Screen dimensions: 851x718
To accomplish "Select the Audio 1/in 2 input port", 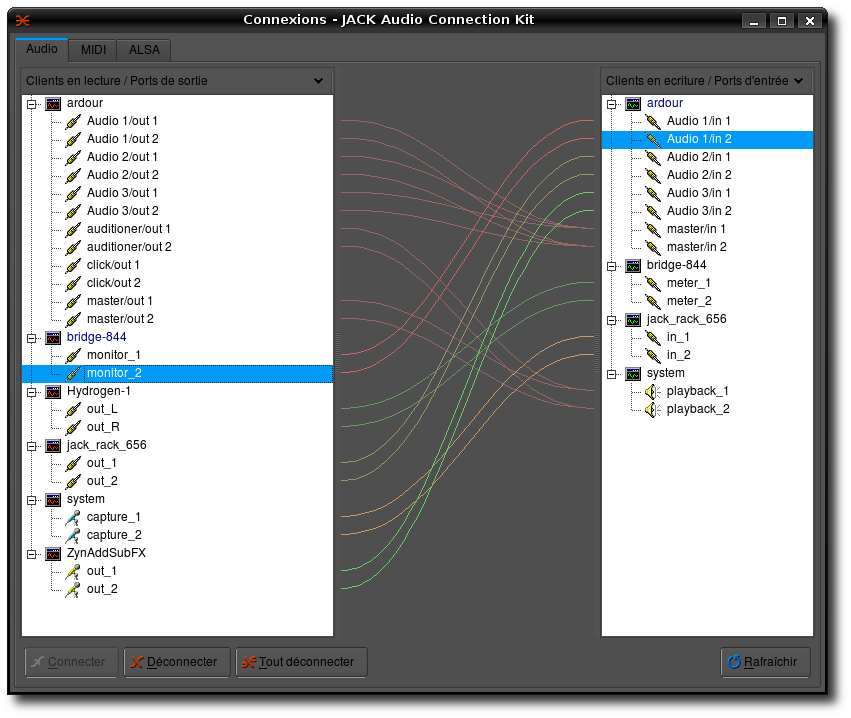I will click(707, 139).
